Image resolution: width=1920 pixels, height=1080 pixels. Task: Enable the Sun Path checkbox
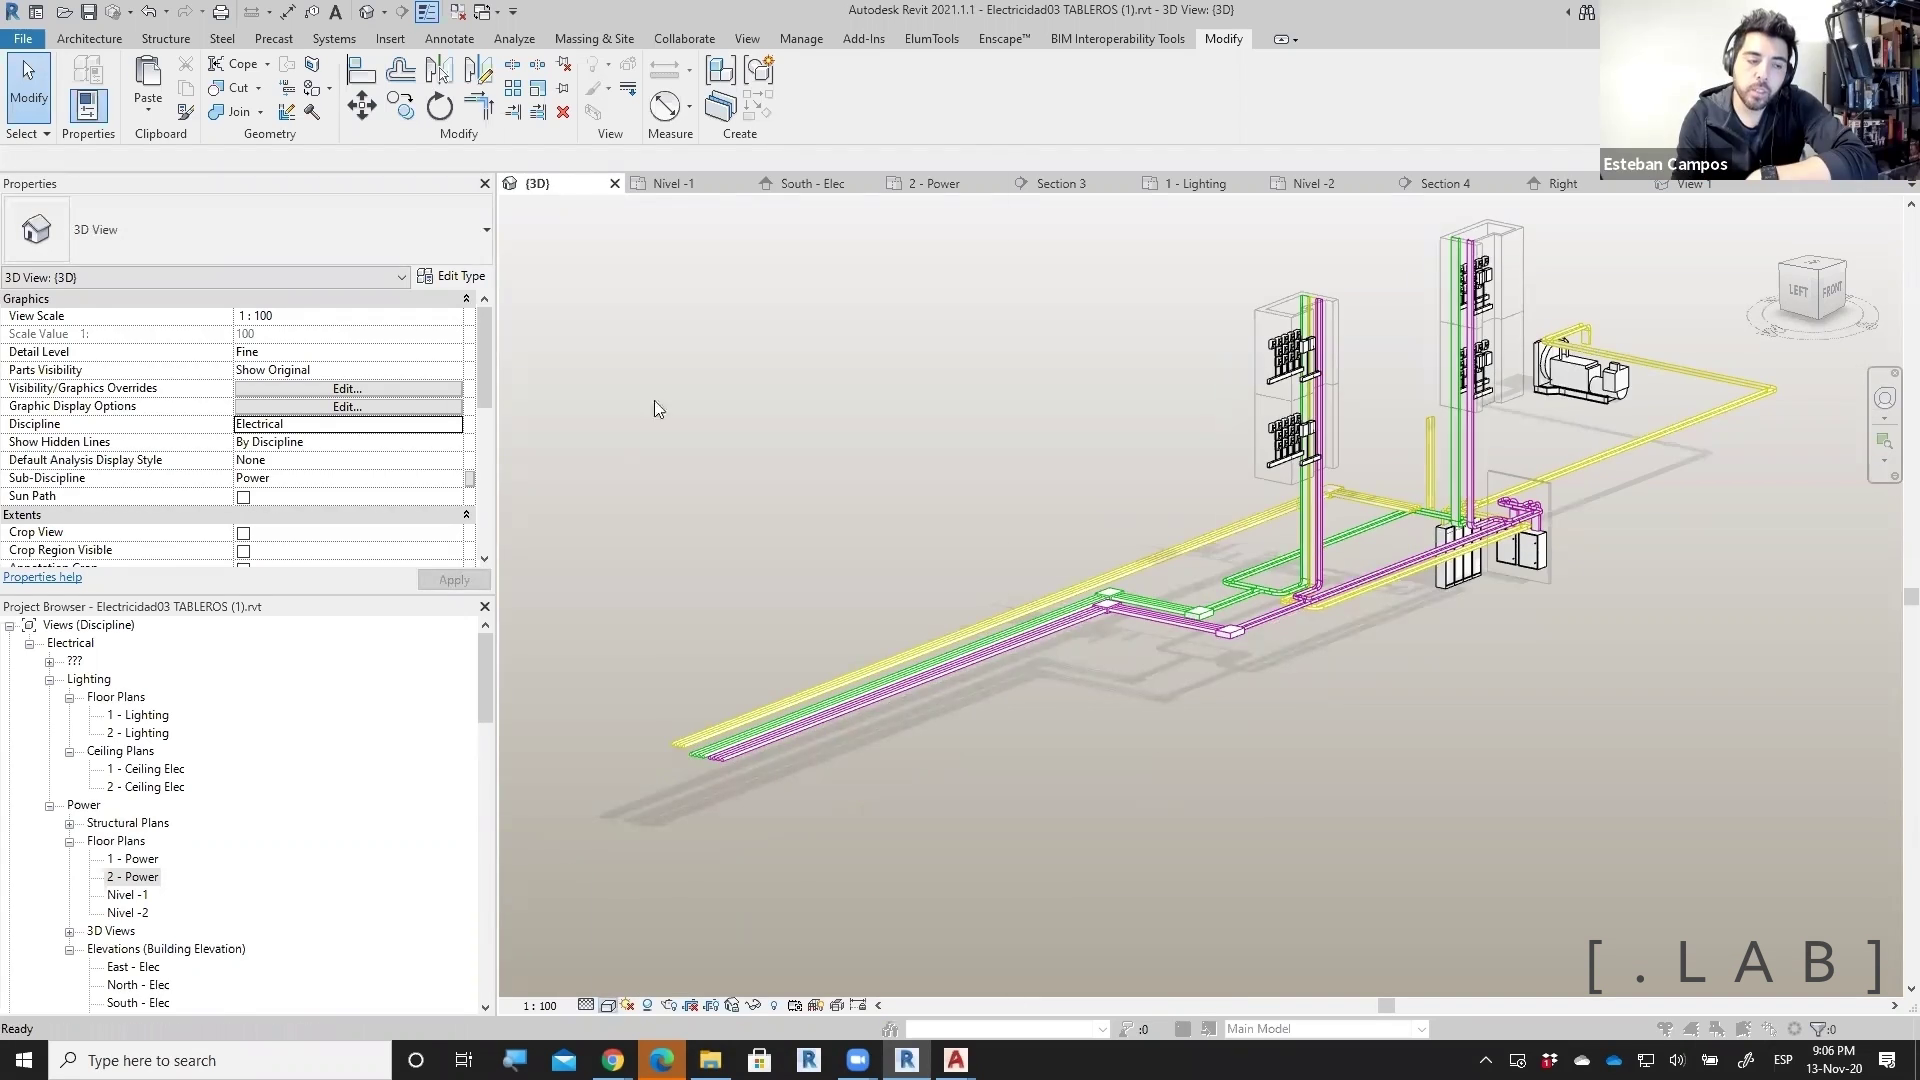pos(243,497)
